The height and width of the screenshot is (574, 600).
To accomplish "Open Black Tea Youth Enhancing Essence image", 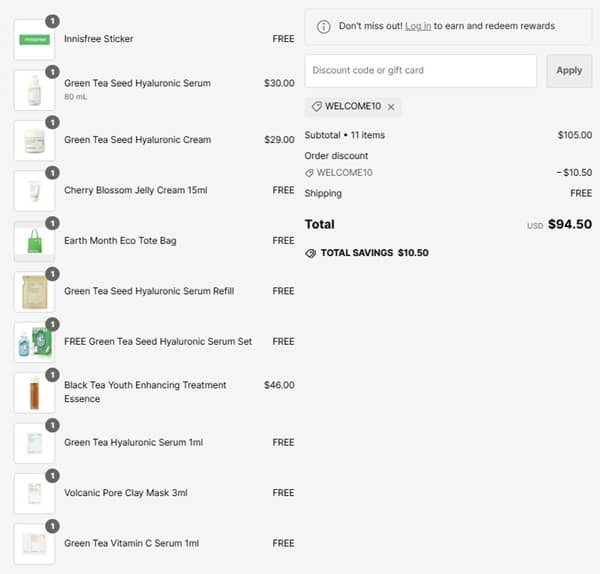I will tap(34, 393).
